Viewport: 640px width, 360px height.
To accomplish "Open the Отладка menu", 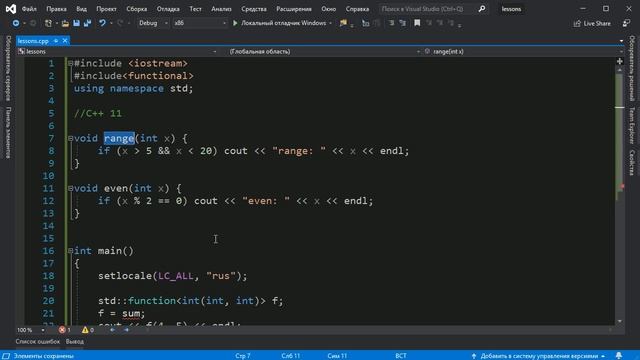I will 168,9.
